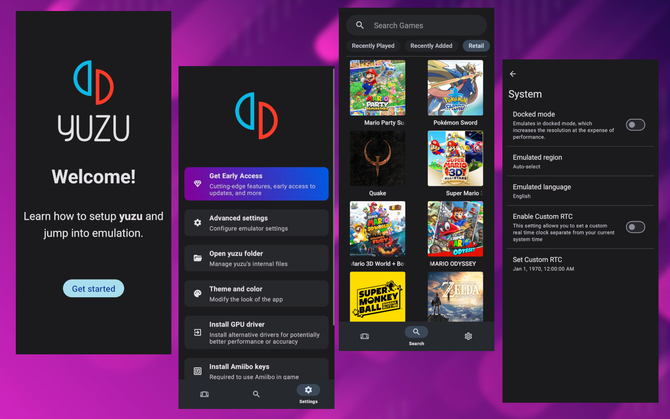Screen dimensions: 670x419
Task: Open the Emulated language setting
Action: pyautogui.click(x=580, y=191)
